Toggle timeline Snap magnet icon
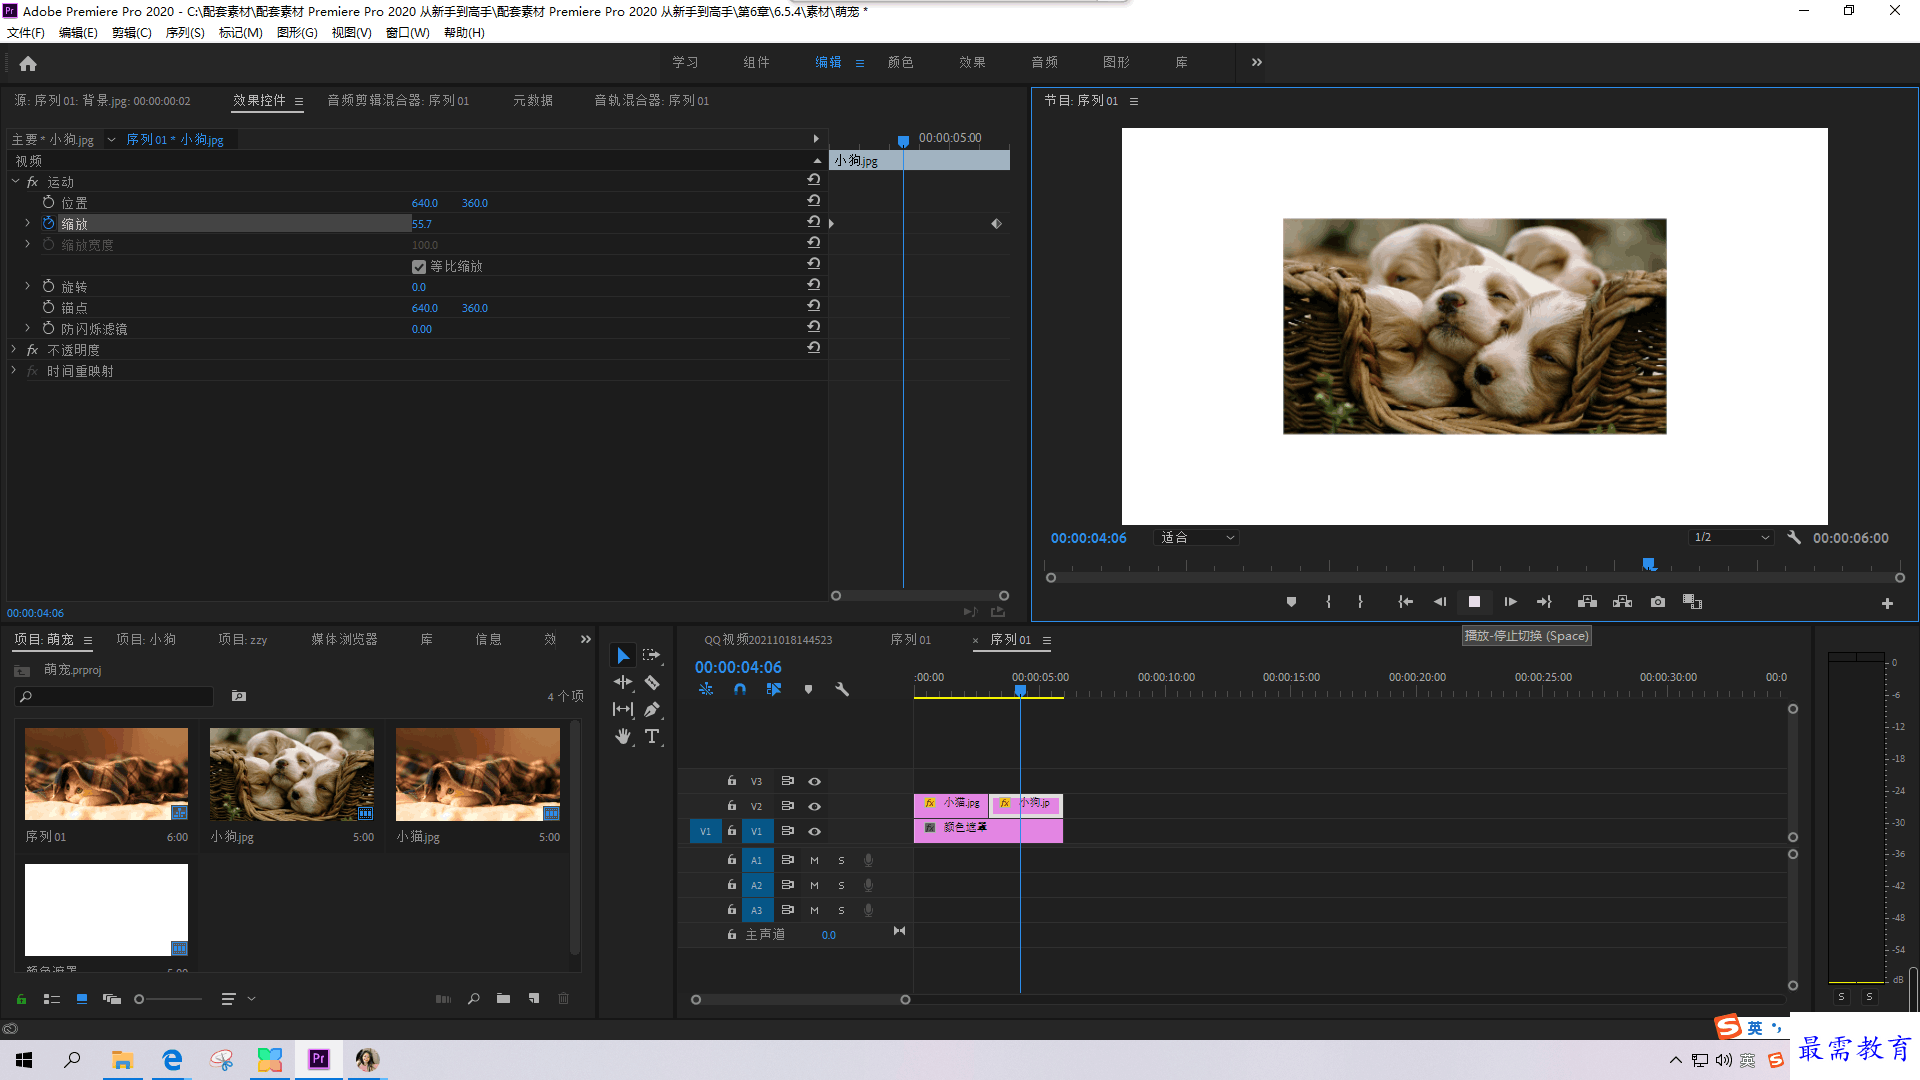This screenshot has width=1920, height=1080. point(740,689)
